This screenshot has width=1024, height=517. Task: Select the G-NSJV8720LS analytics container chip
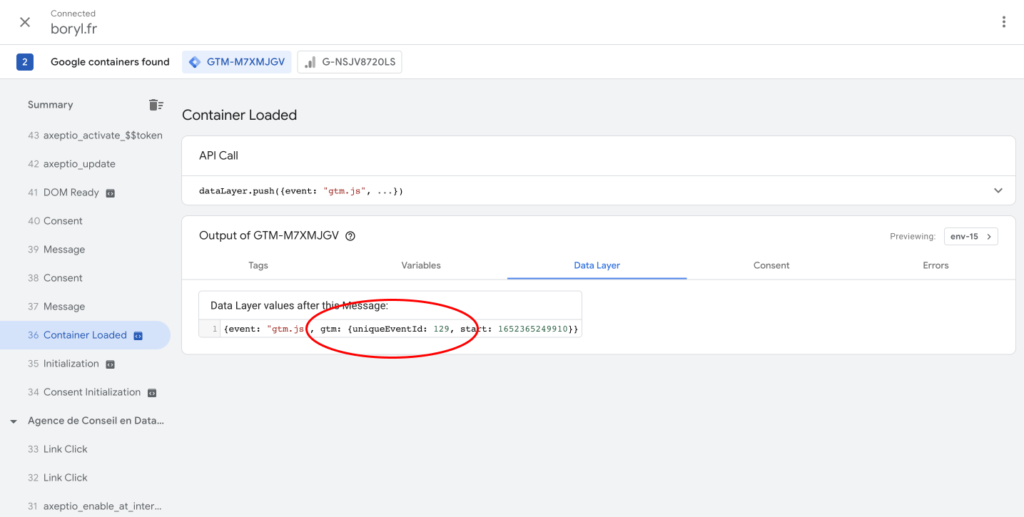pyautogui.click(x=349, y=62)
